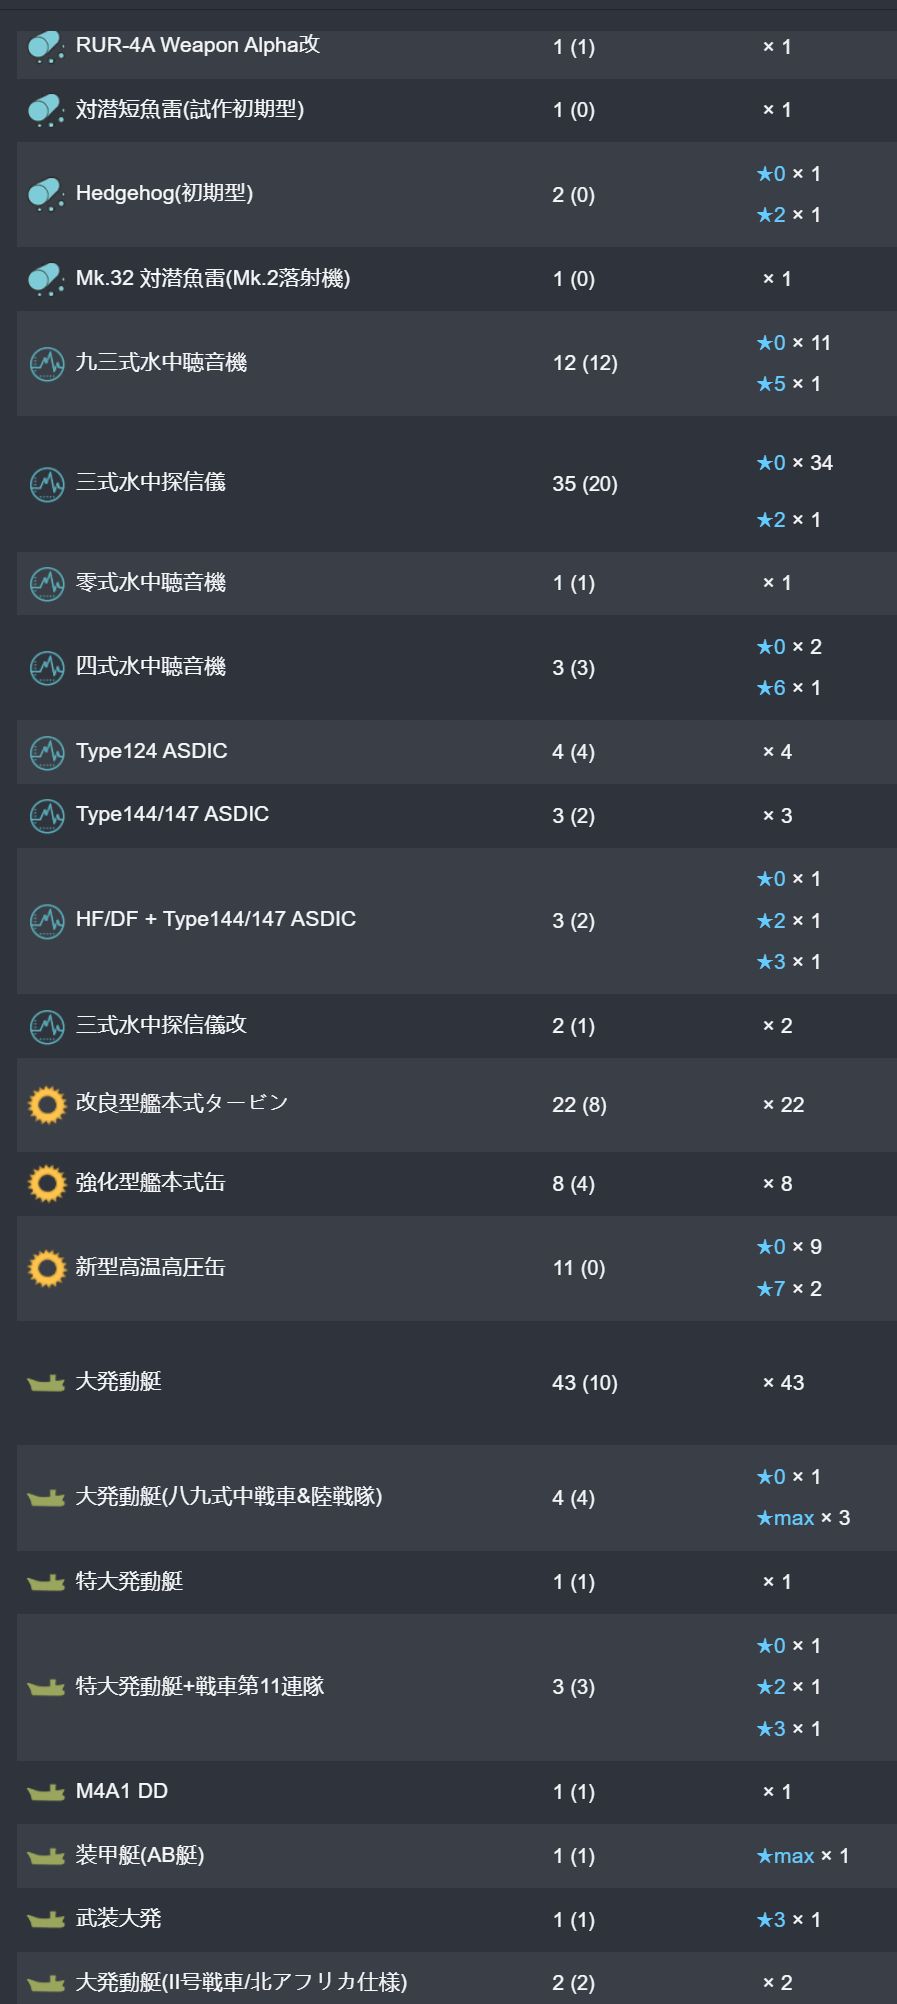This screenshot has width=897, height=2004.
Task: Click the ★6 × 1 entry for 四式水中聴音機
Action: [x=789, y=688]
